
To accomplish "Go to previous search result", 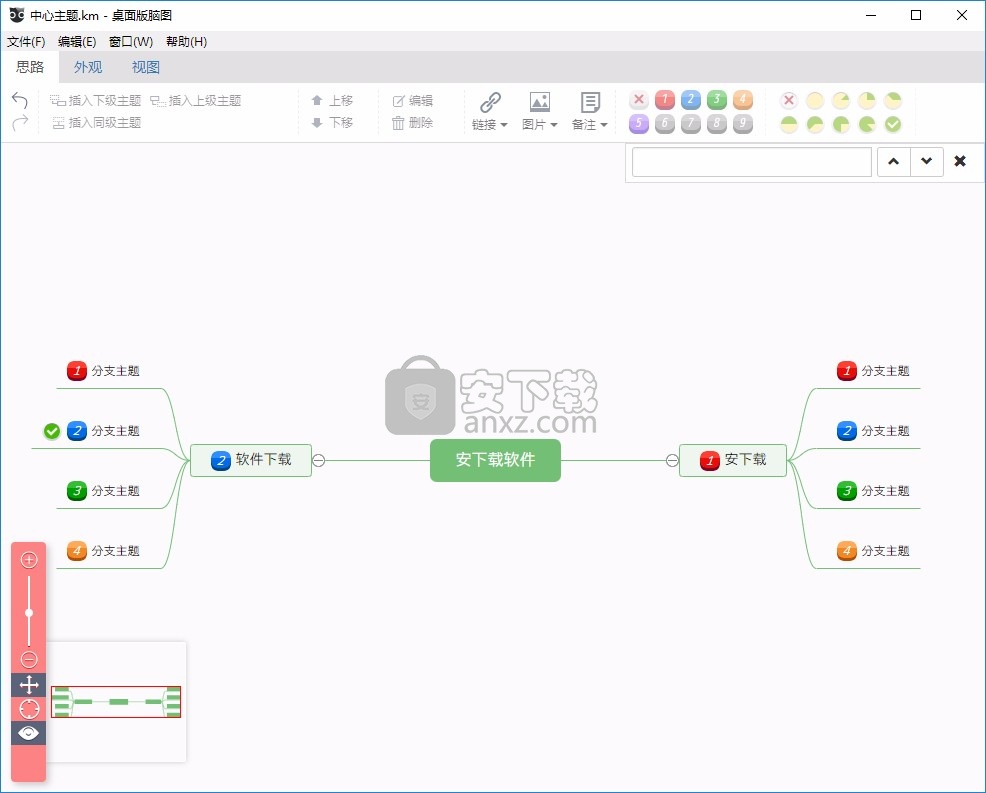I will click(894, 162).
